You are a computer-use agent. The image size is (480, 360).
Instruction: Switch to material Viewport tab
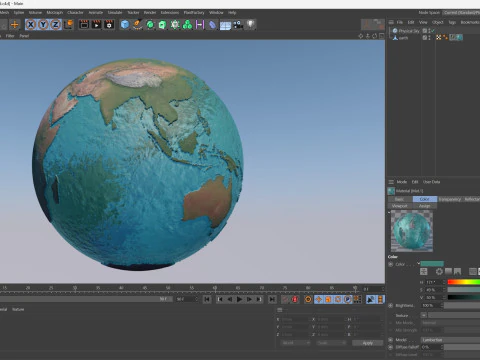point(400,206)
